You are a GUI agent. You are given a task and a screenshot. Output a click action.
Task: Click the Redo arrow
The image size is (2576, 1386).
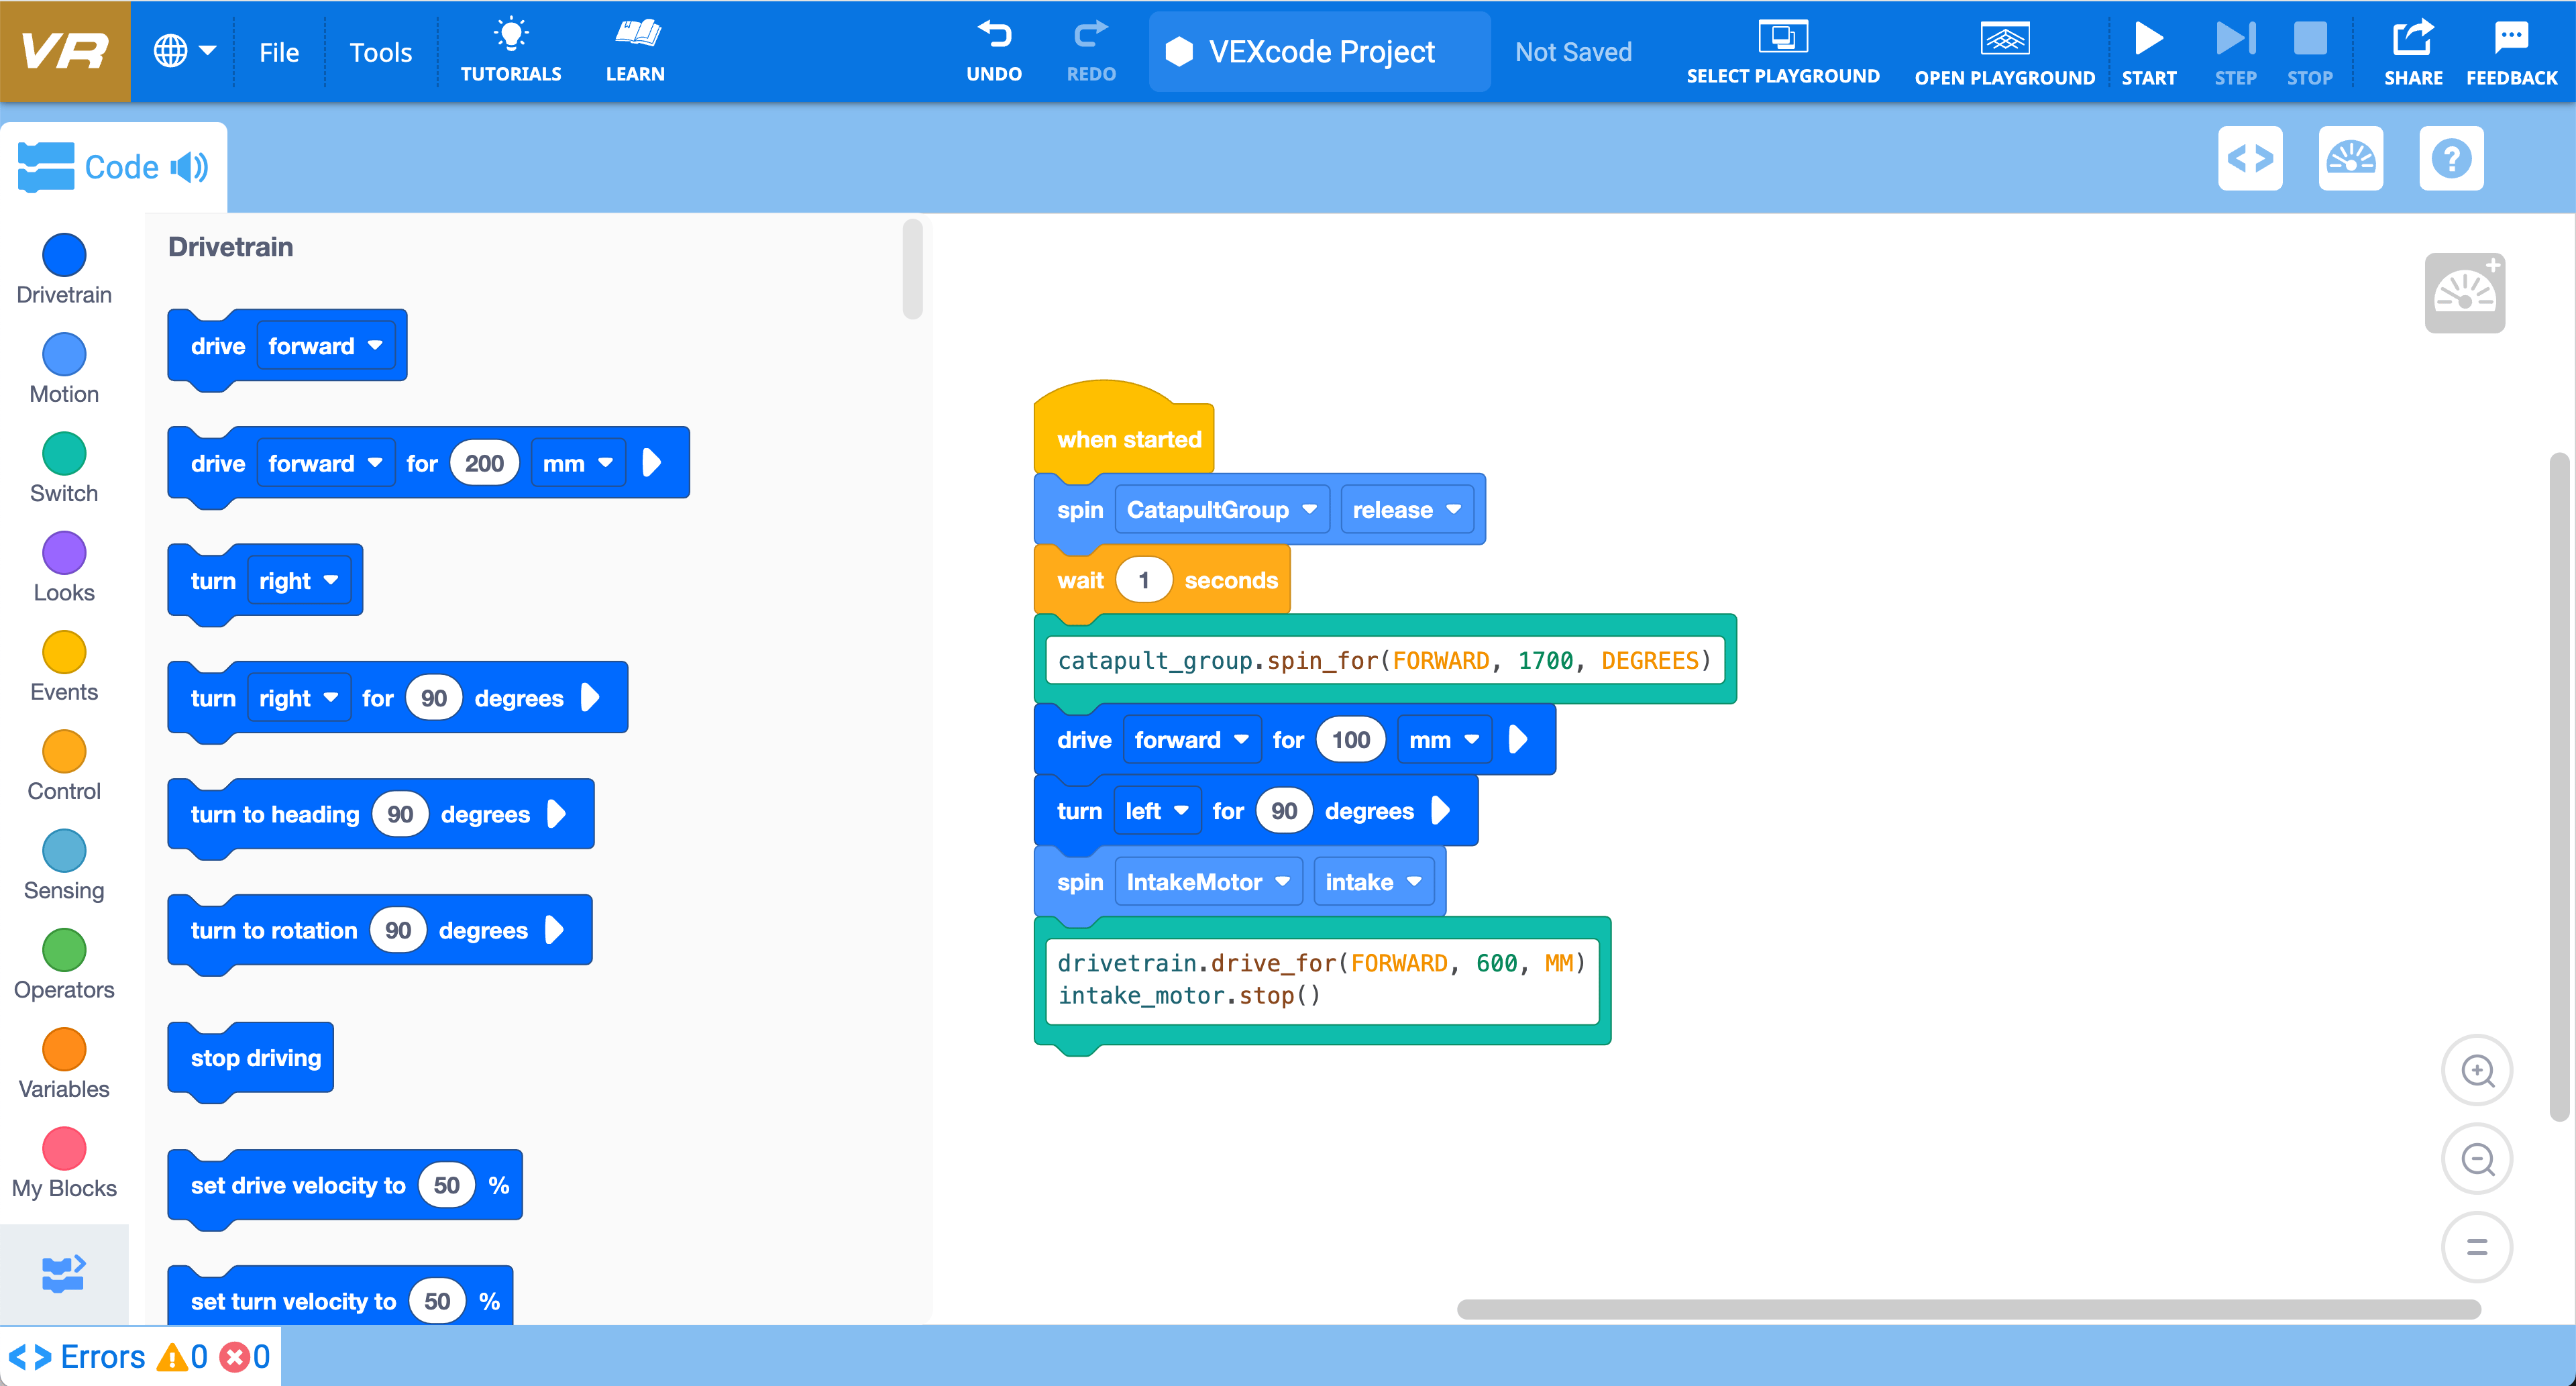point(1091,51)
